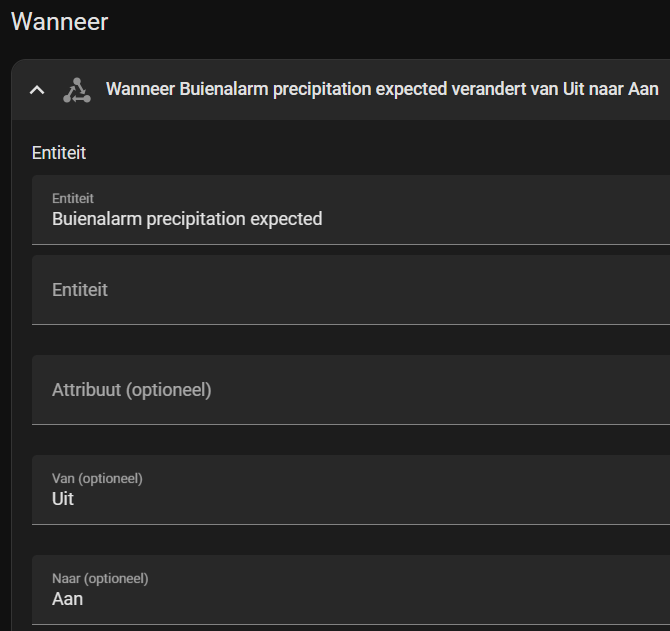Image resolution: width=670 pixels, height=631 pixels.
Task: Open the Van (optioneel) field
Action: click(x=351, y=490)
